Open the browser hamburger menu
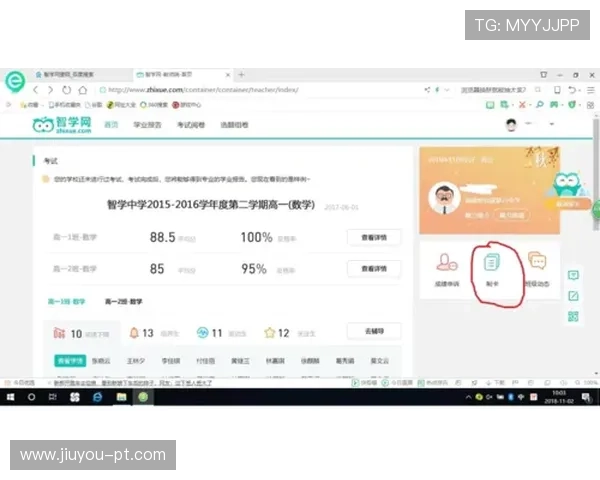 coord(591,90)
